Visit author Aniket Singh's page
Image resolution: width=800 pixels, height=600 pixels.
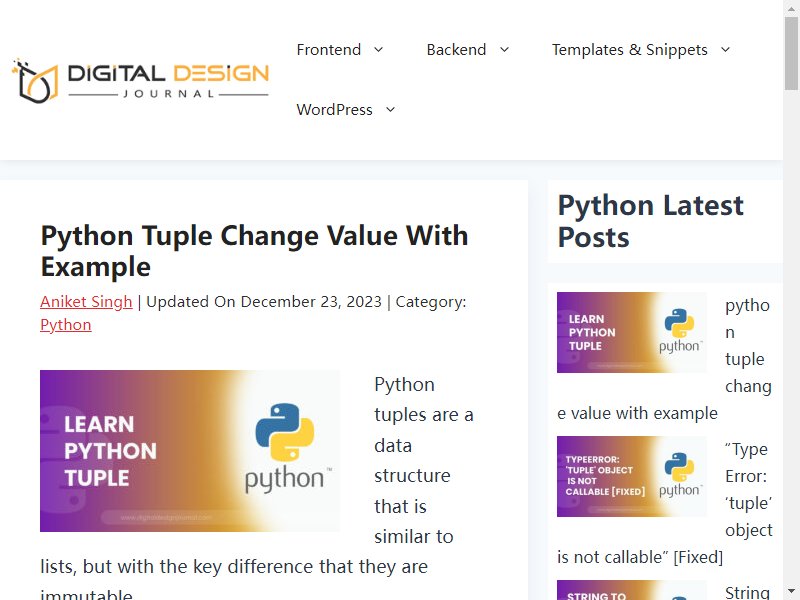[86, 302]
